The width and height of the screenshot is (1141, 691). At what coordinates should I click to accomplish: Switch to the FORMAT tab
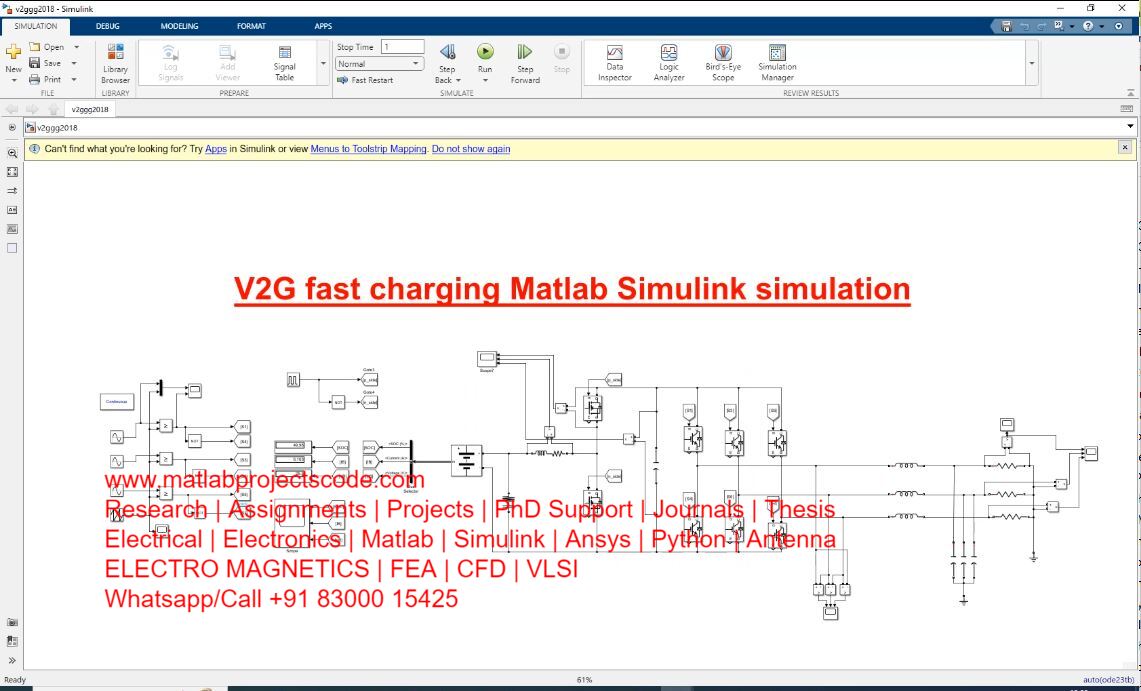tap(251, 26)
